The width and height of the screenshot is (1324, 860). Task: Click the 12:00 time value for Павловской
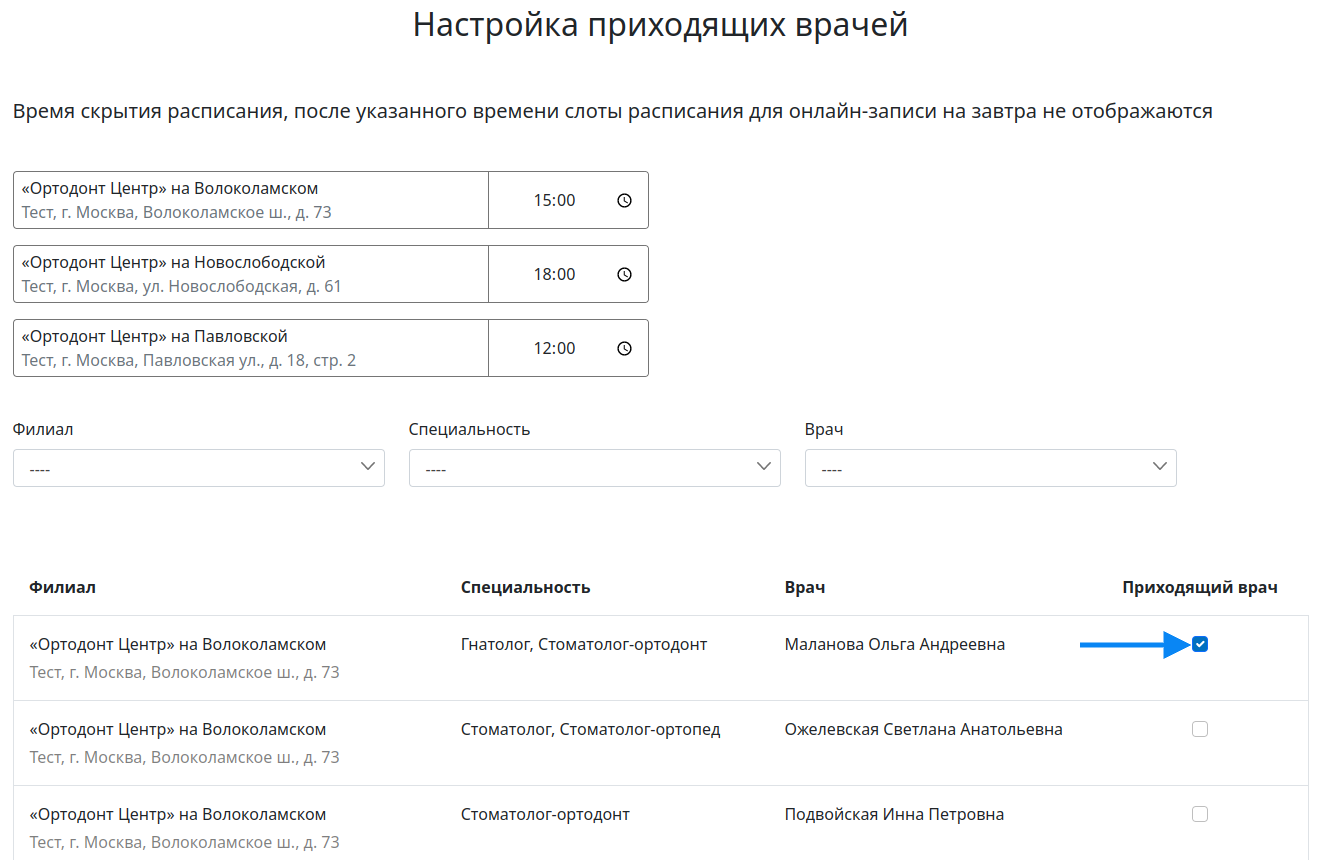554,348
